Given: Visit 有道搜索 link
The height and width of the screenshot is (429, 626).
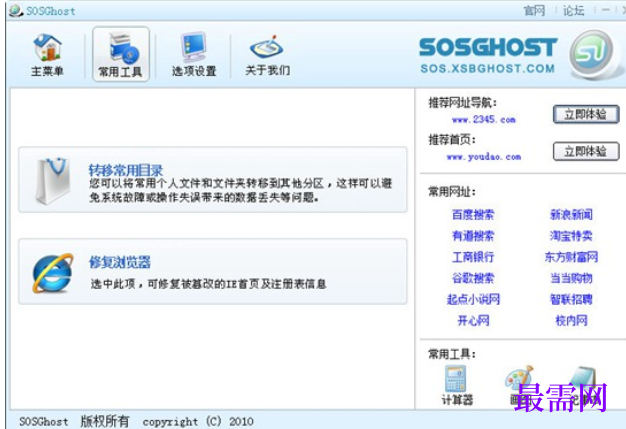Looking at the screenshot, I should [473, 236].
